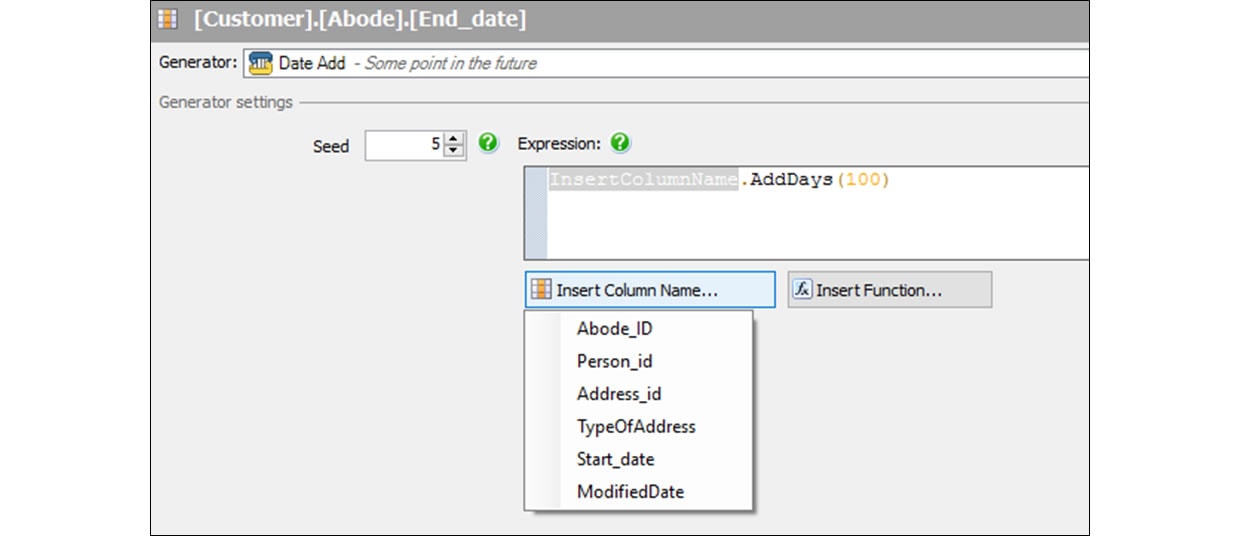Click inside the Expression editor box
This screenshot has height=536, width=1240.
pos(806,213)
